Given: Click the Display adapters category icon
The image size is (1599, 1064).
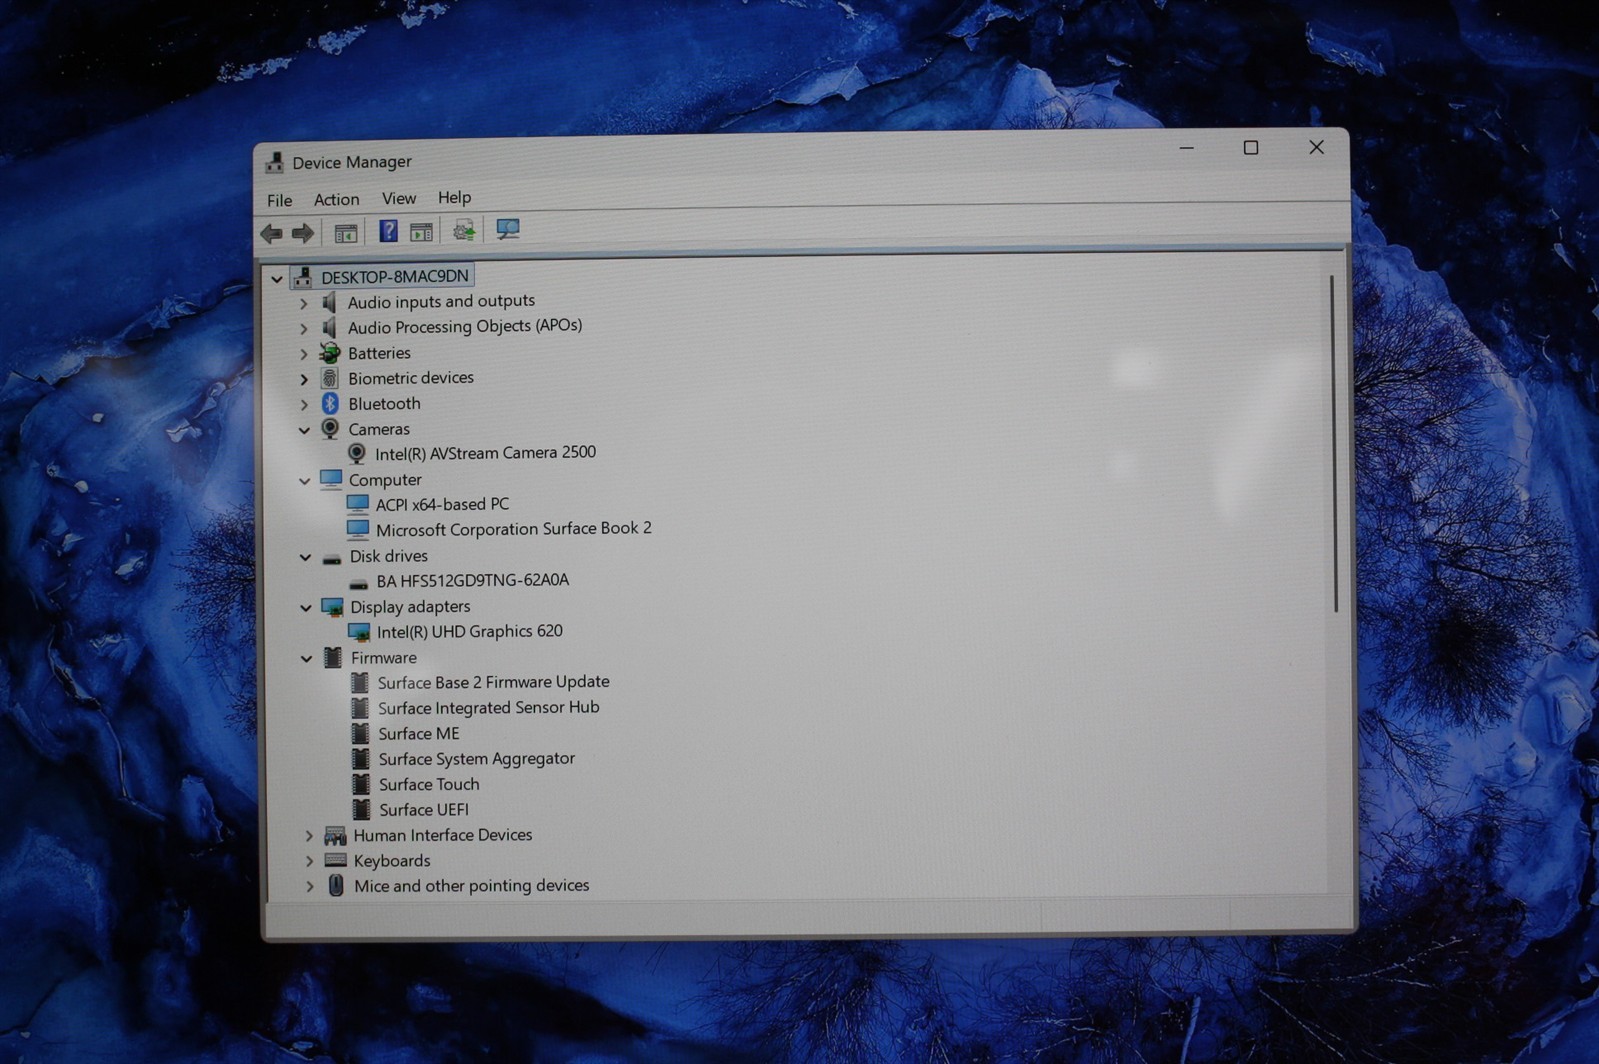Looking at the screenshot, I should coord(332,607).
